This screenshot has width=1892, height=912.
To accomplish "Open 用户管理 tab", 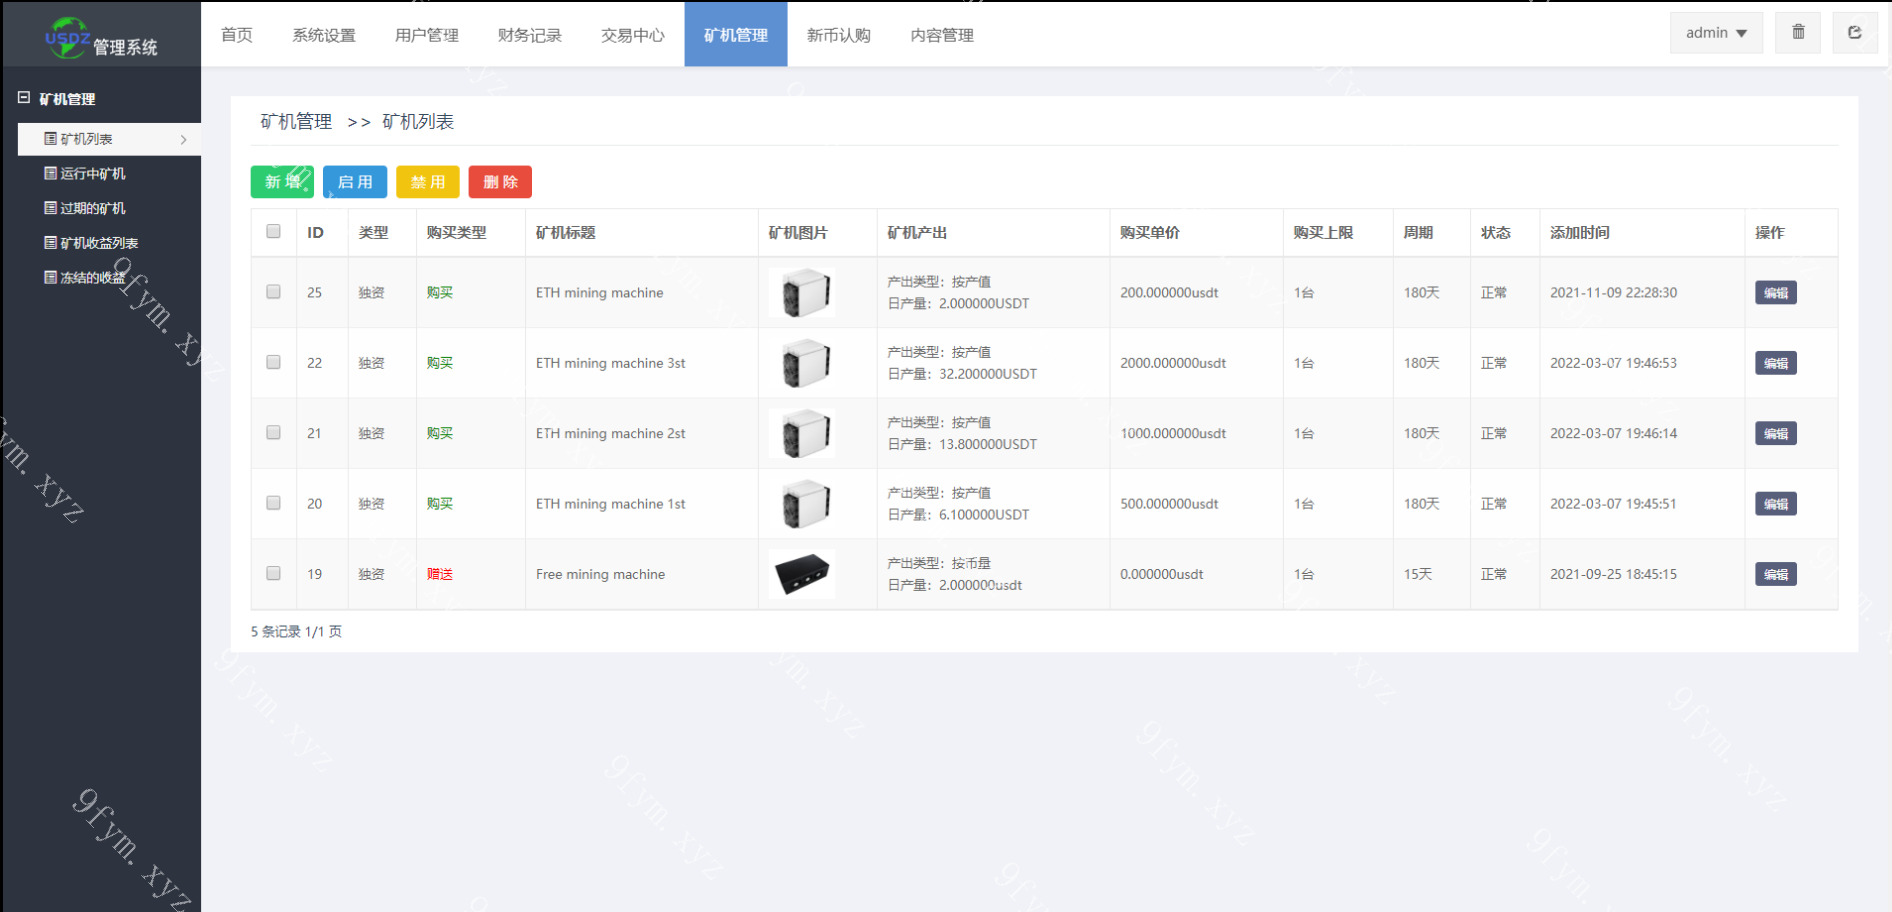I will coord(427,35).
